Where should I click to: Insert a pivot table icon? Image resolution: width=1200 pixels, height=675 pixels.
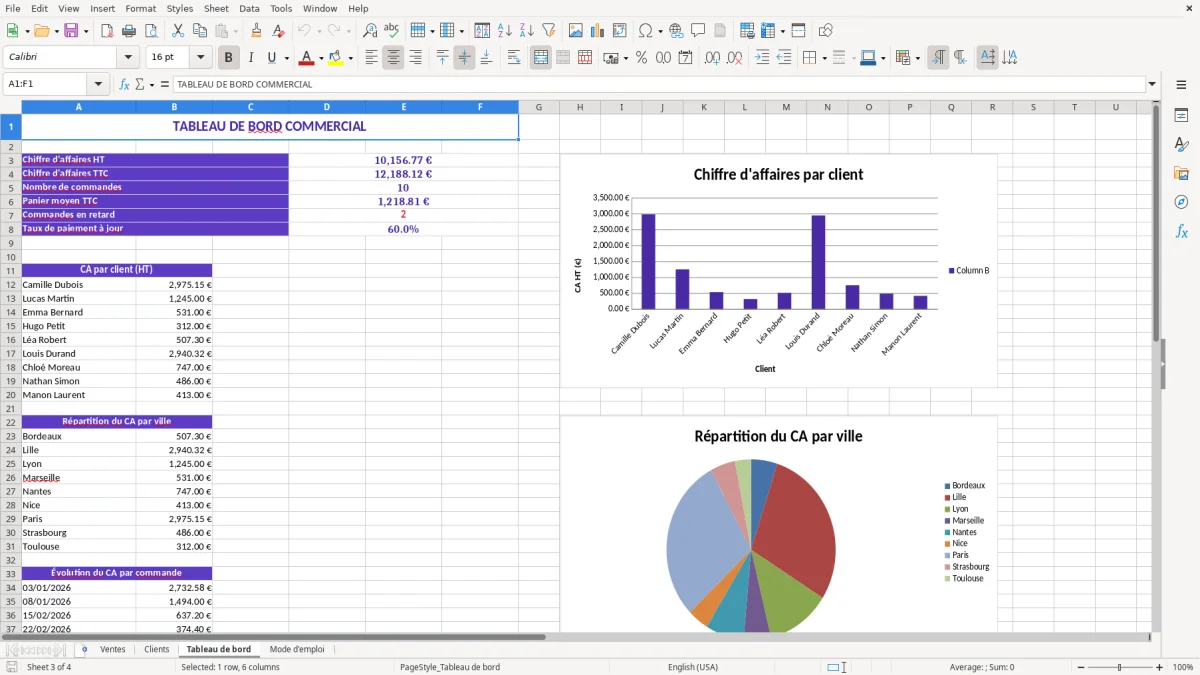(x=620, y=31)
